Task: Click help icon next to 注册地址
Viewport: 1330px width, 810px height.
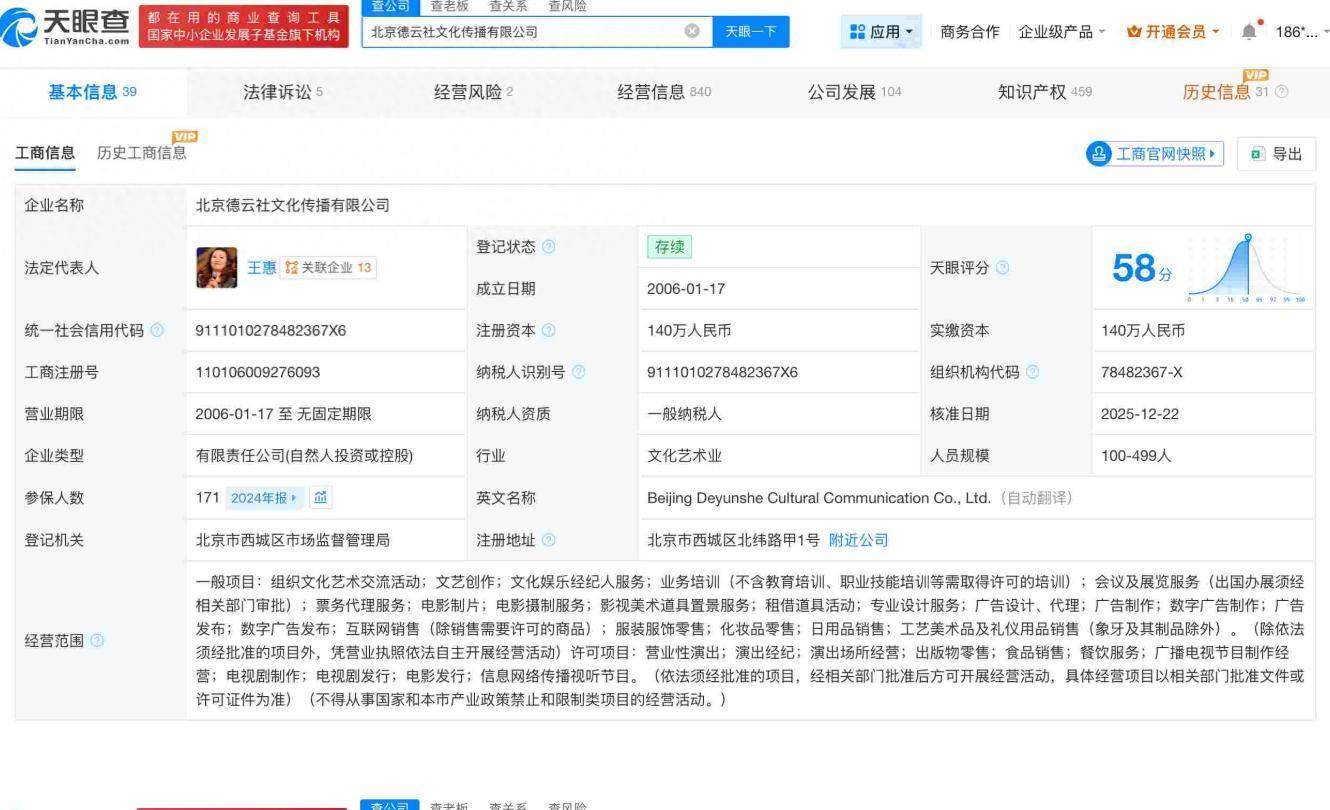Action: 549,540
